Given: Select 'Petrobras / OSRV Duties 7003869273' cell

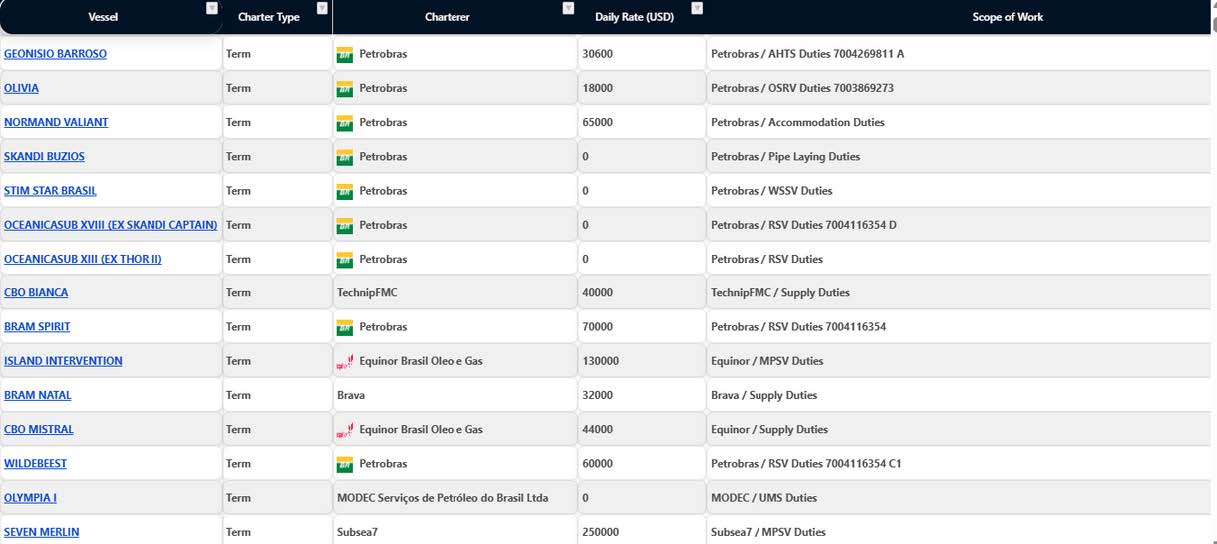Looking at the screenshot, I should (961, 88).
